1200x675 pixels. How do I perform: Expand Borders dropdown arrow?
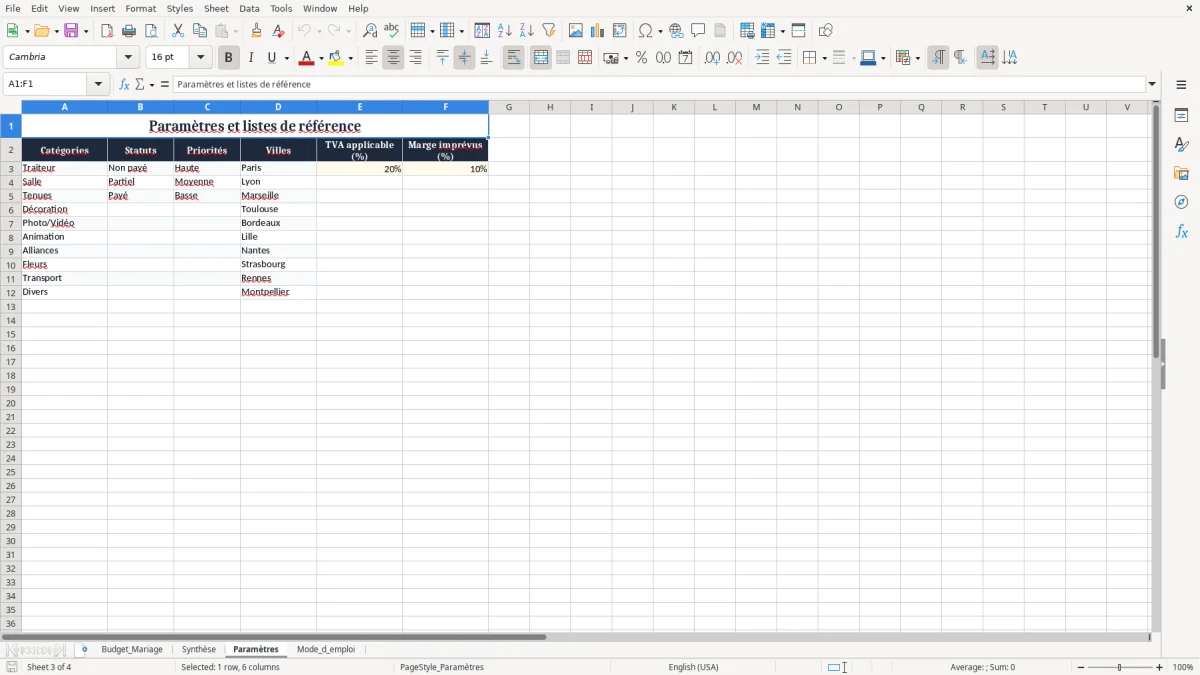pos(823,58)
